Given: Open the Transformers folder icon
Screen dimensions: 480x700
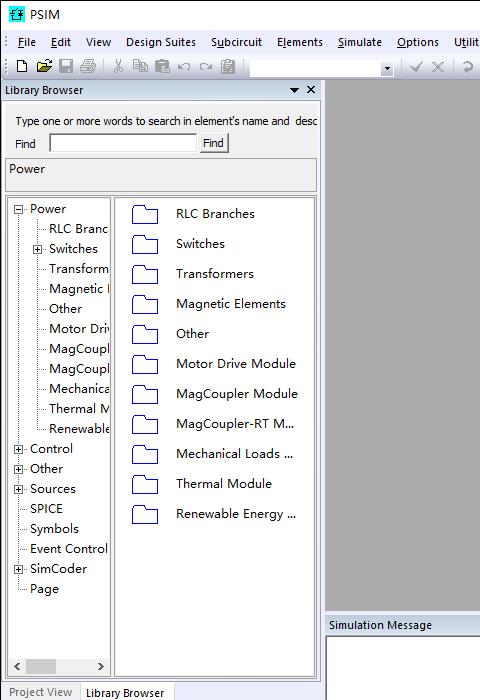Looking at the screenshot, I should pos(145,274).
